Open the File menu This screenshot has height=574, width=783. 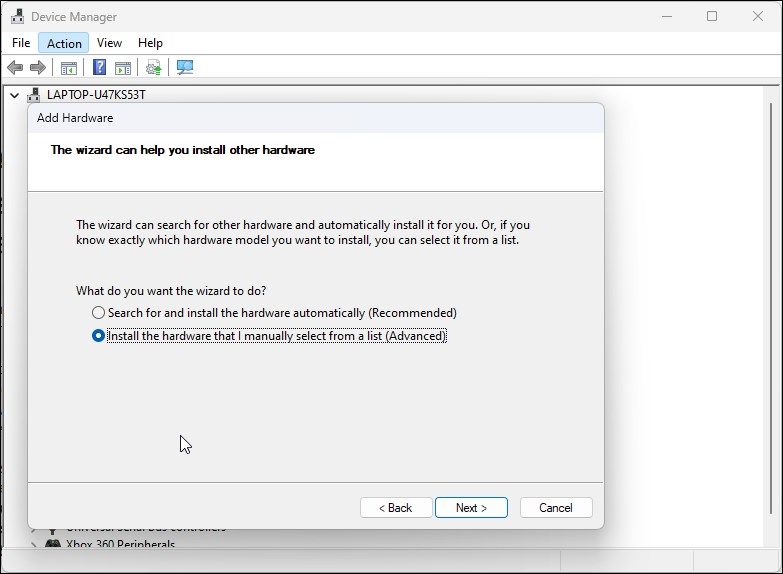(21, 43)
